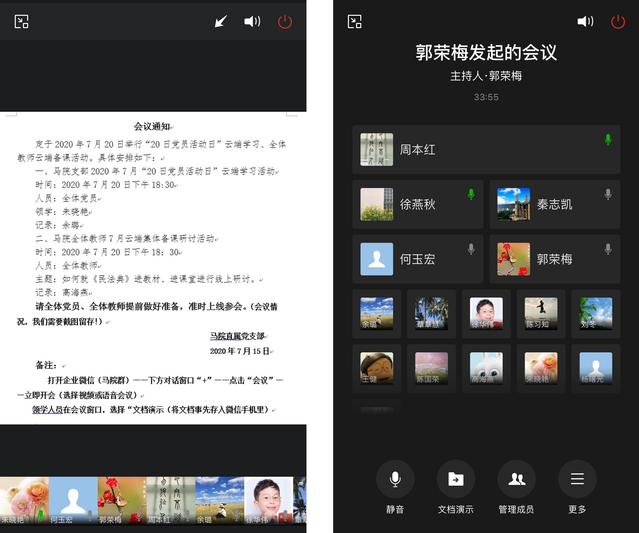Click the underlined 马院直属党支部 text
The width and height of the screenshot is (639, 533).
(240, 336)
